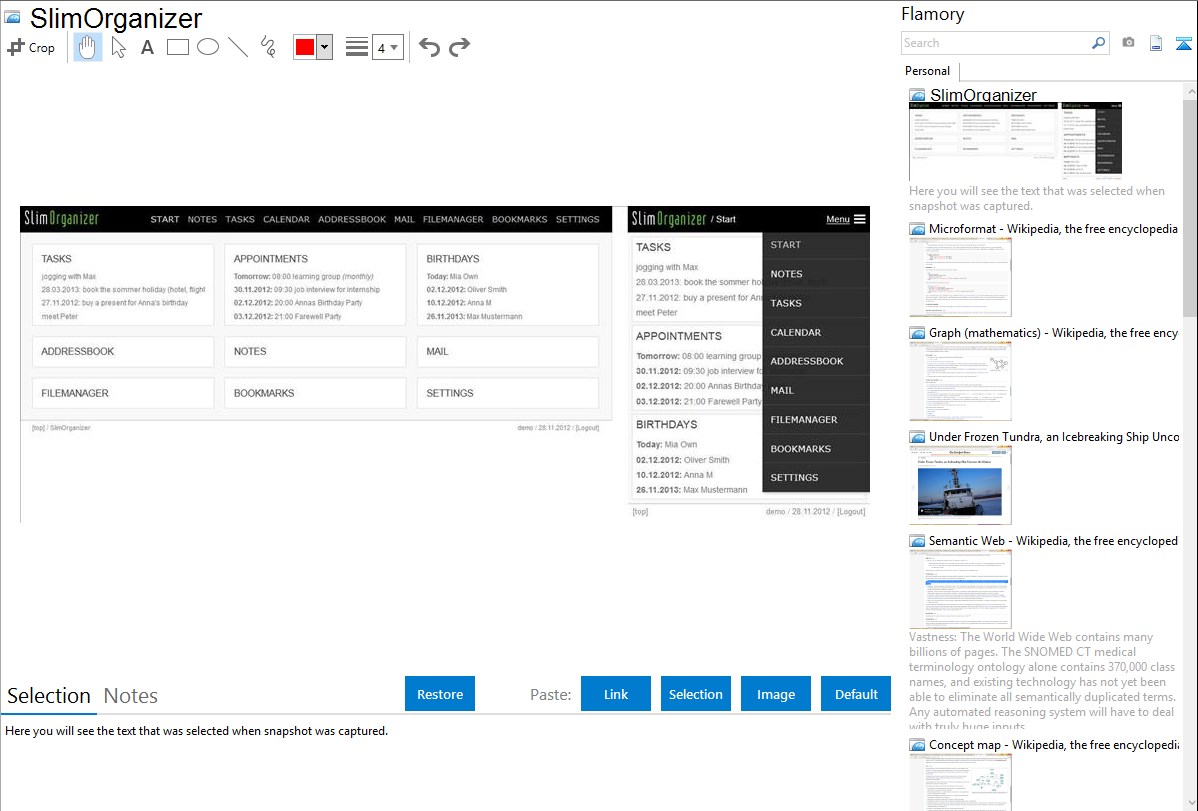This screenshot has width=1198, height=811.
Task: Click the red color swatch
Action: coord(305,47)
